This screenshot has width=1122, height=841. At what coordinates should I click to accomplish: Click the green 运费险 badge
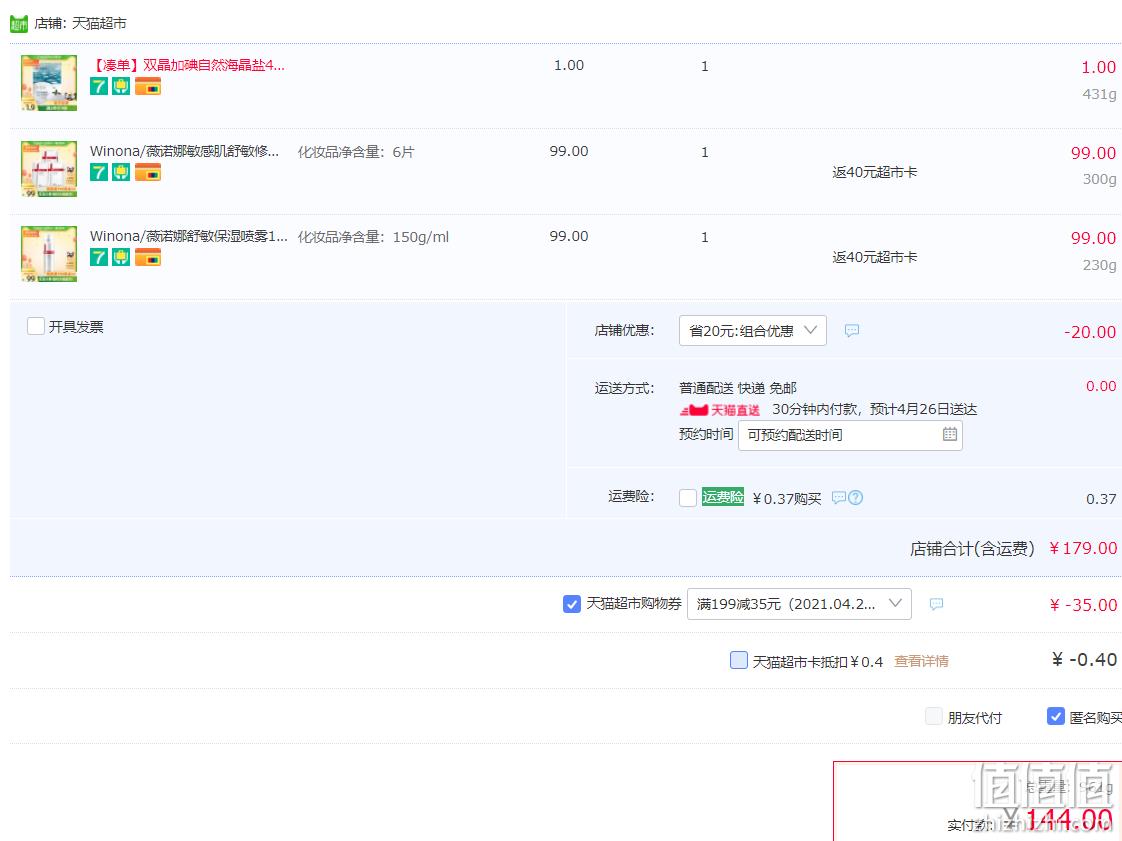pyautogui.click(x=723, y=497)
